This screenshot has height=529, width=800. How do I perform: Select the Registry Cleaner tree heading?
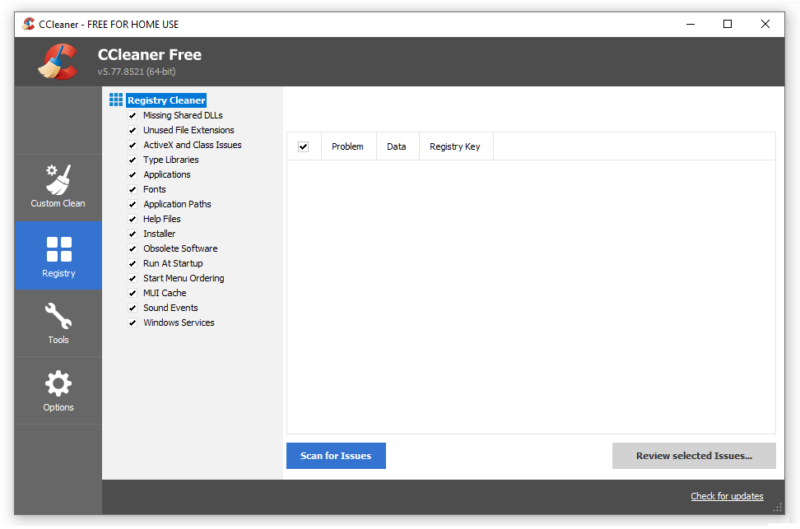pyautogui.click(x=166, y=100)
